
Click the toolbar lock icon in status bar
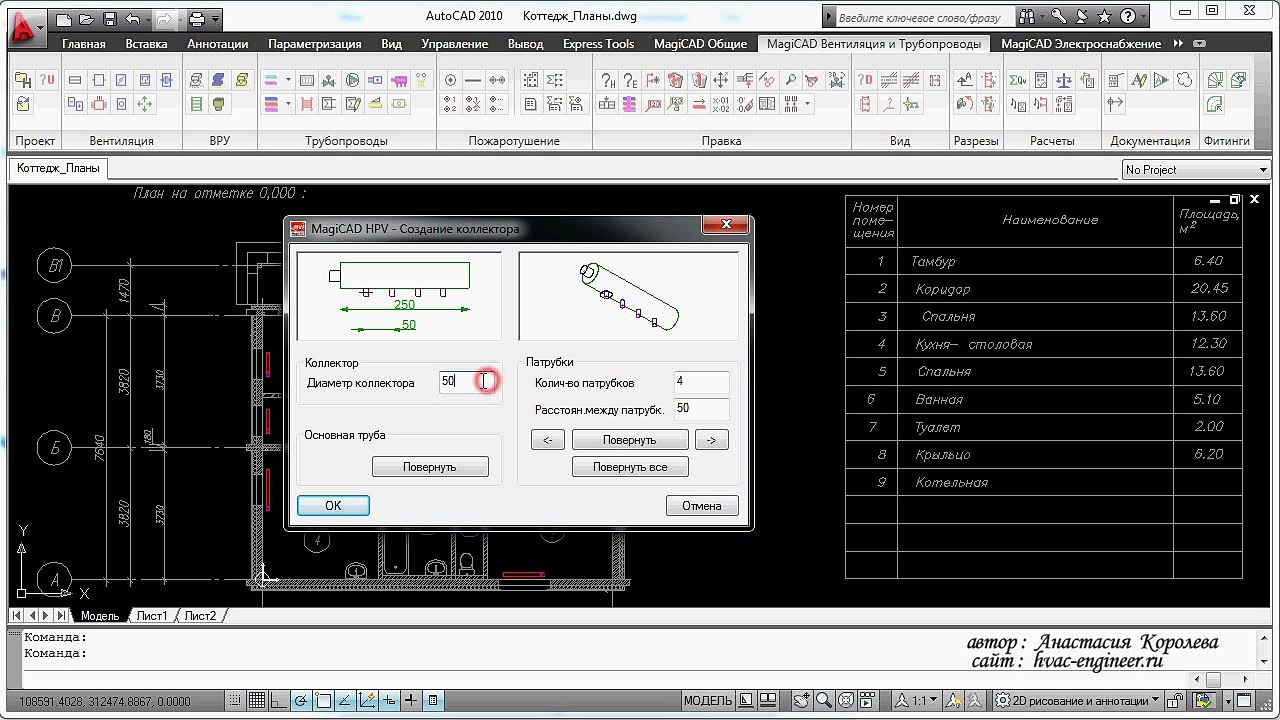(1177, 701)
